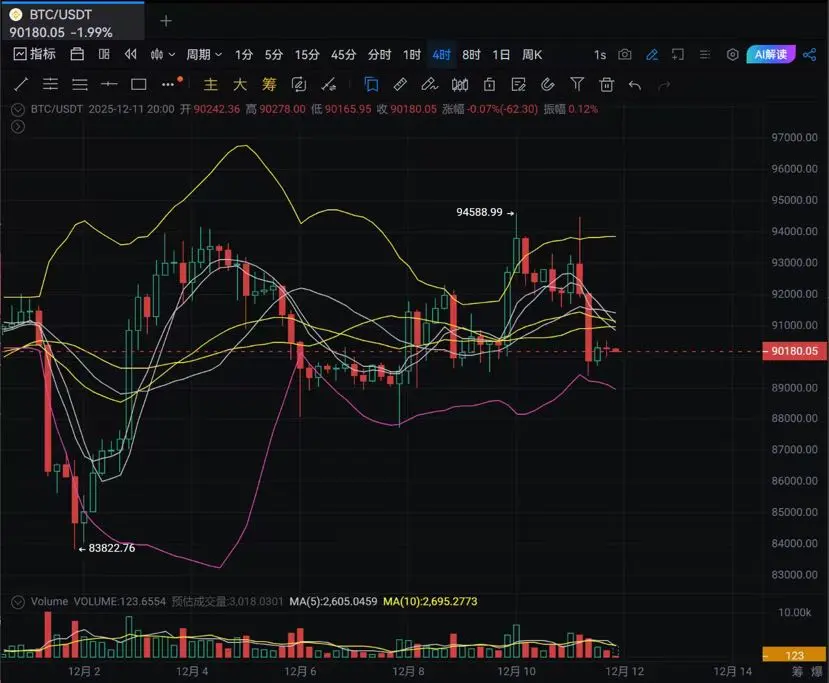
Task: Click the 94588.99 high marker
Action: [479, 212]
